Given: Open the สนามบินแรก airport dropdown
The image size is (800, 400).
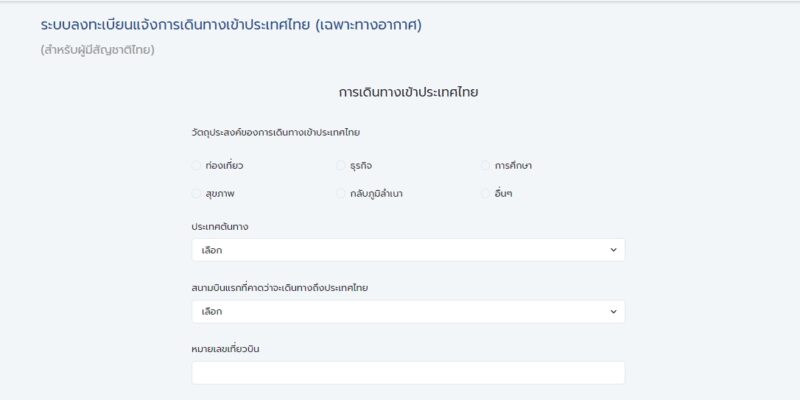Looking at the screenshot, I should pos(408,311).
